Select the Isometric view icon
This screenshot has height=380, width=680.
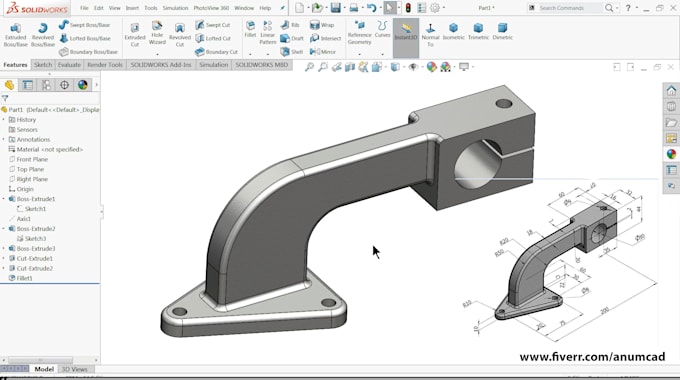tap(454, 32)
